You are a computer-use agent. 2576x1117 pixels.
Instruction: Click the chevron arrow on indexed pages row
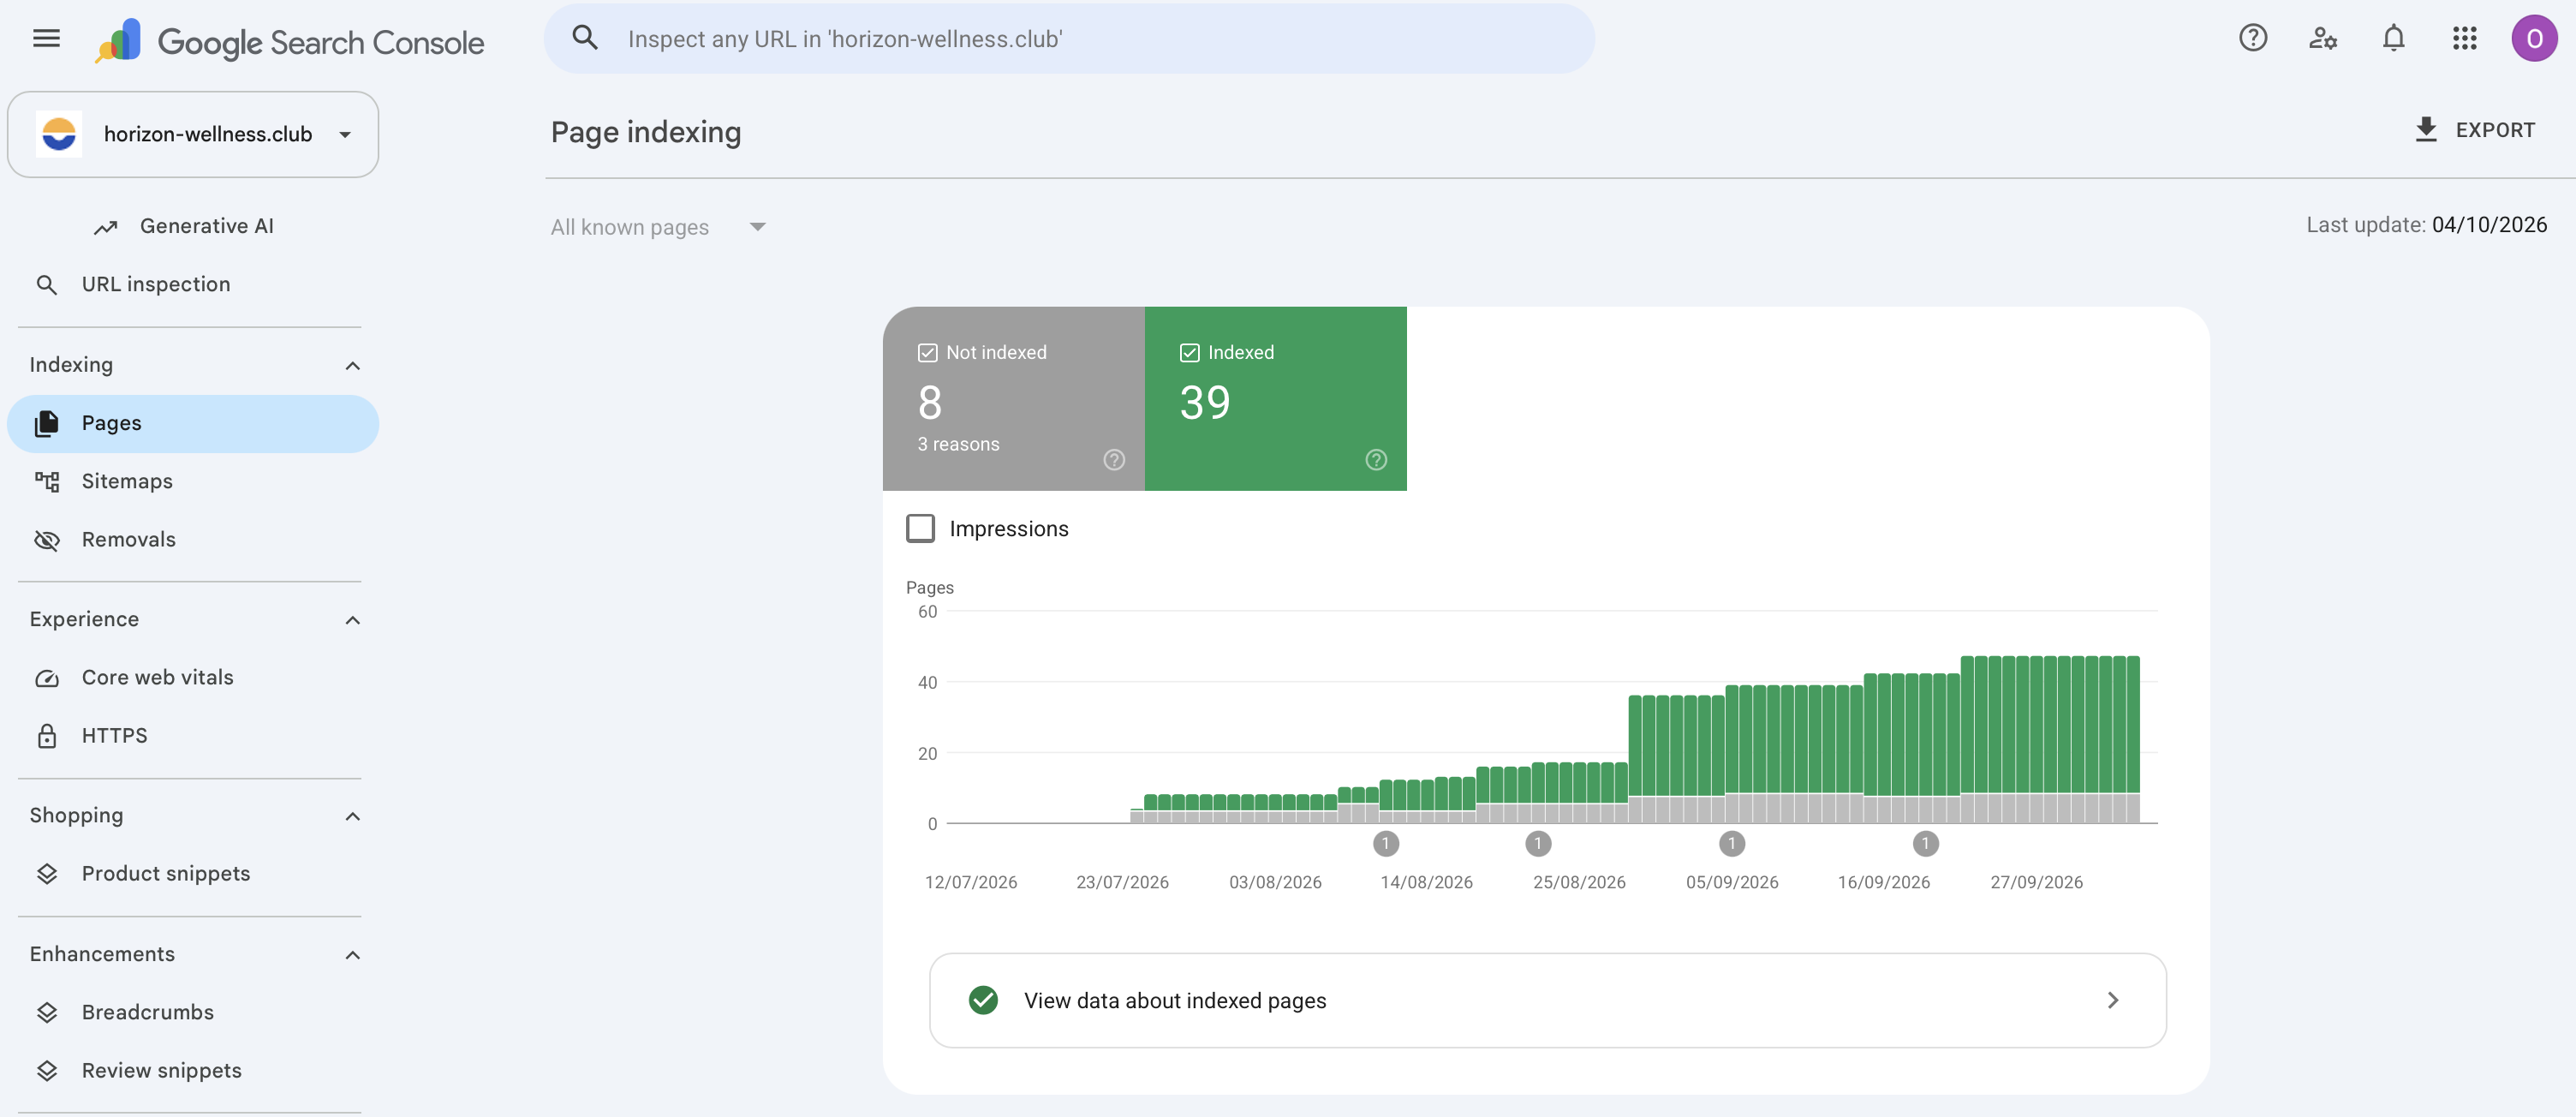coord(2113,1000)
